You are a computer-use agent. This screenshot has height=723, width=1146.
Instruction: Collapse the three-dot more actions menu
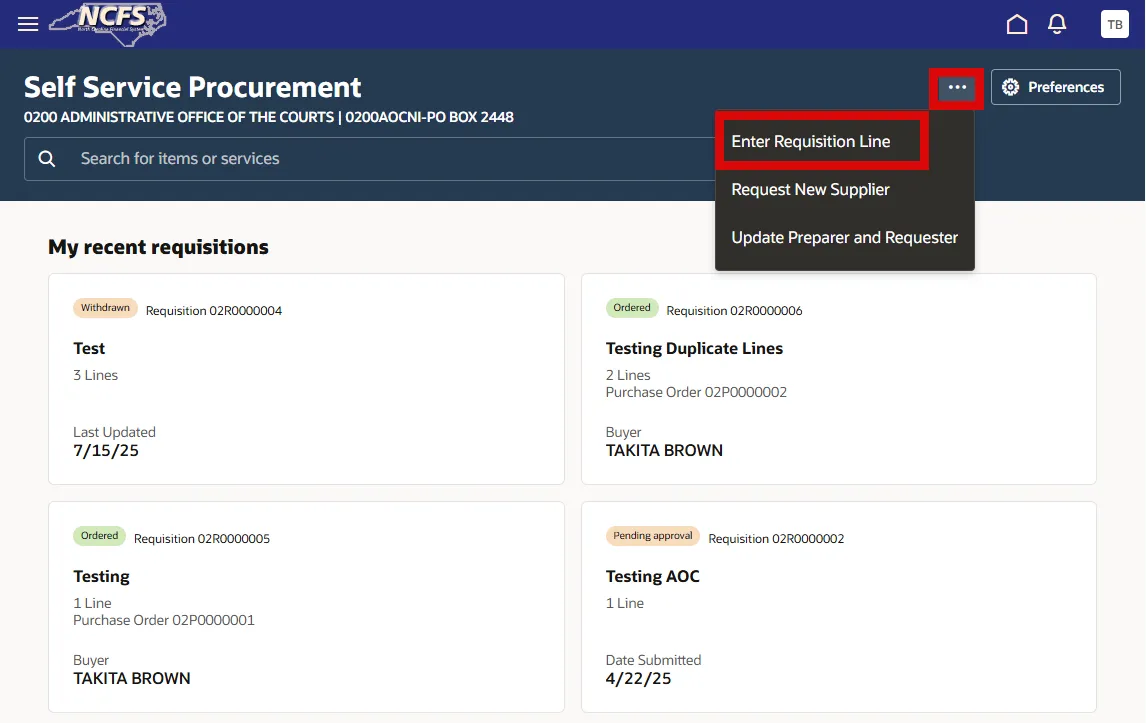(957, 88)
